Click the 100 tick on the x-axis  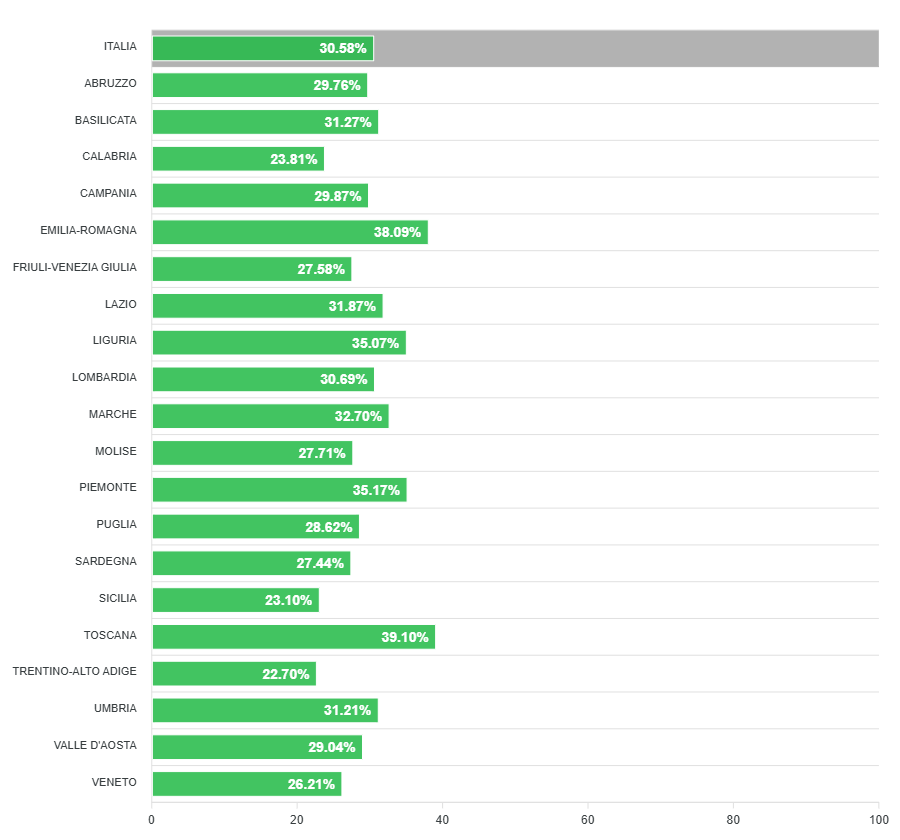pos(878,820)
